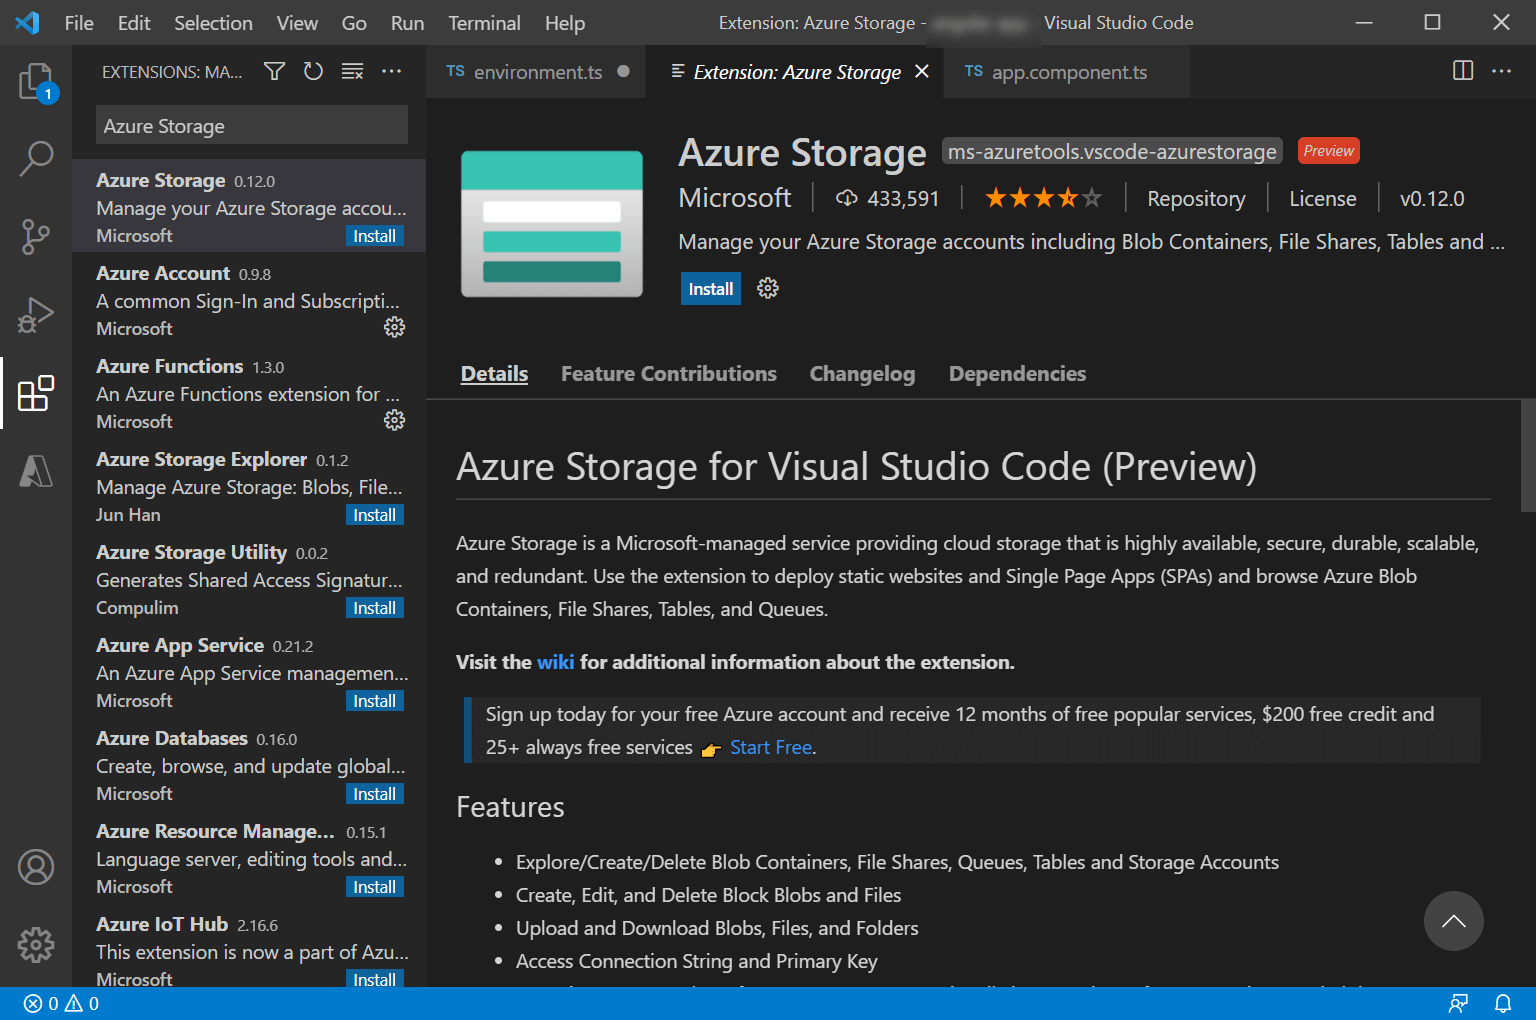The image size is (1536, 1020).
Task: Install the Azure Storage Utility extension
Action: click(375, 608)
